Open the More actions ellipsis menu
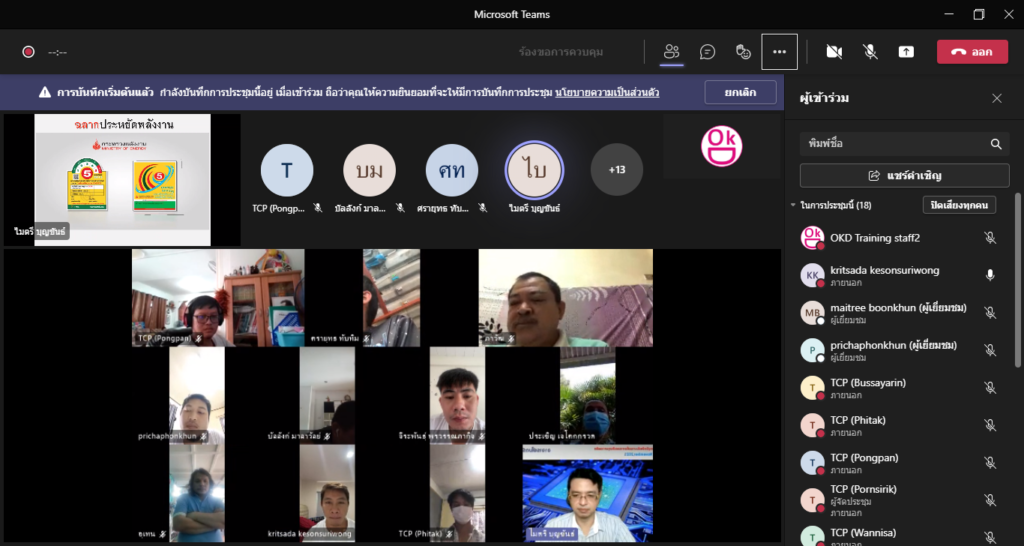This screenshot has height=546, width=1024. click(x=779, y=52)
